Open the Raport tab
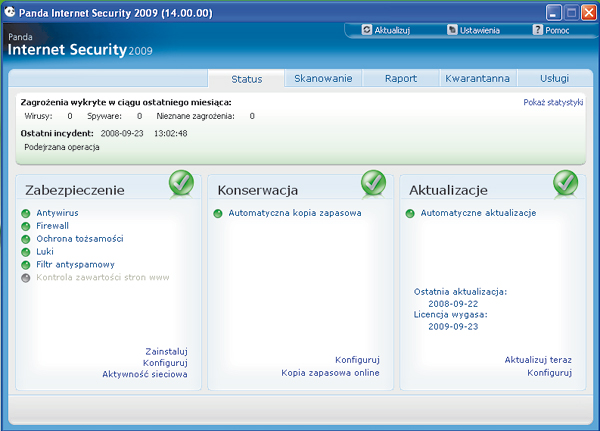The width and height of the screenshot is (600, 431). pyautogui.click(x=400, y=78)
